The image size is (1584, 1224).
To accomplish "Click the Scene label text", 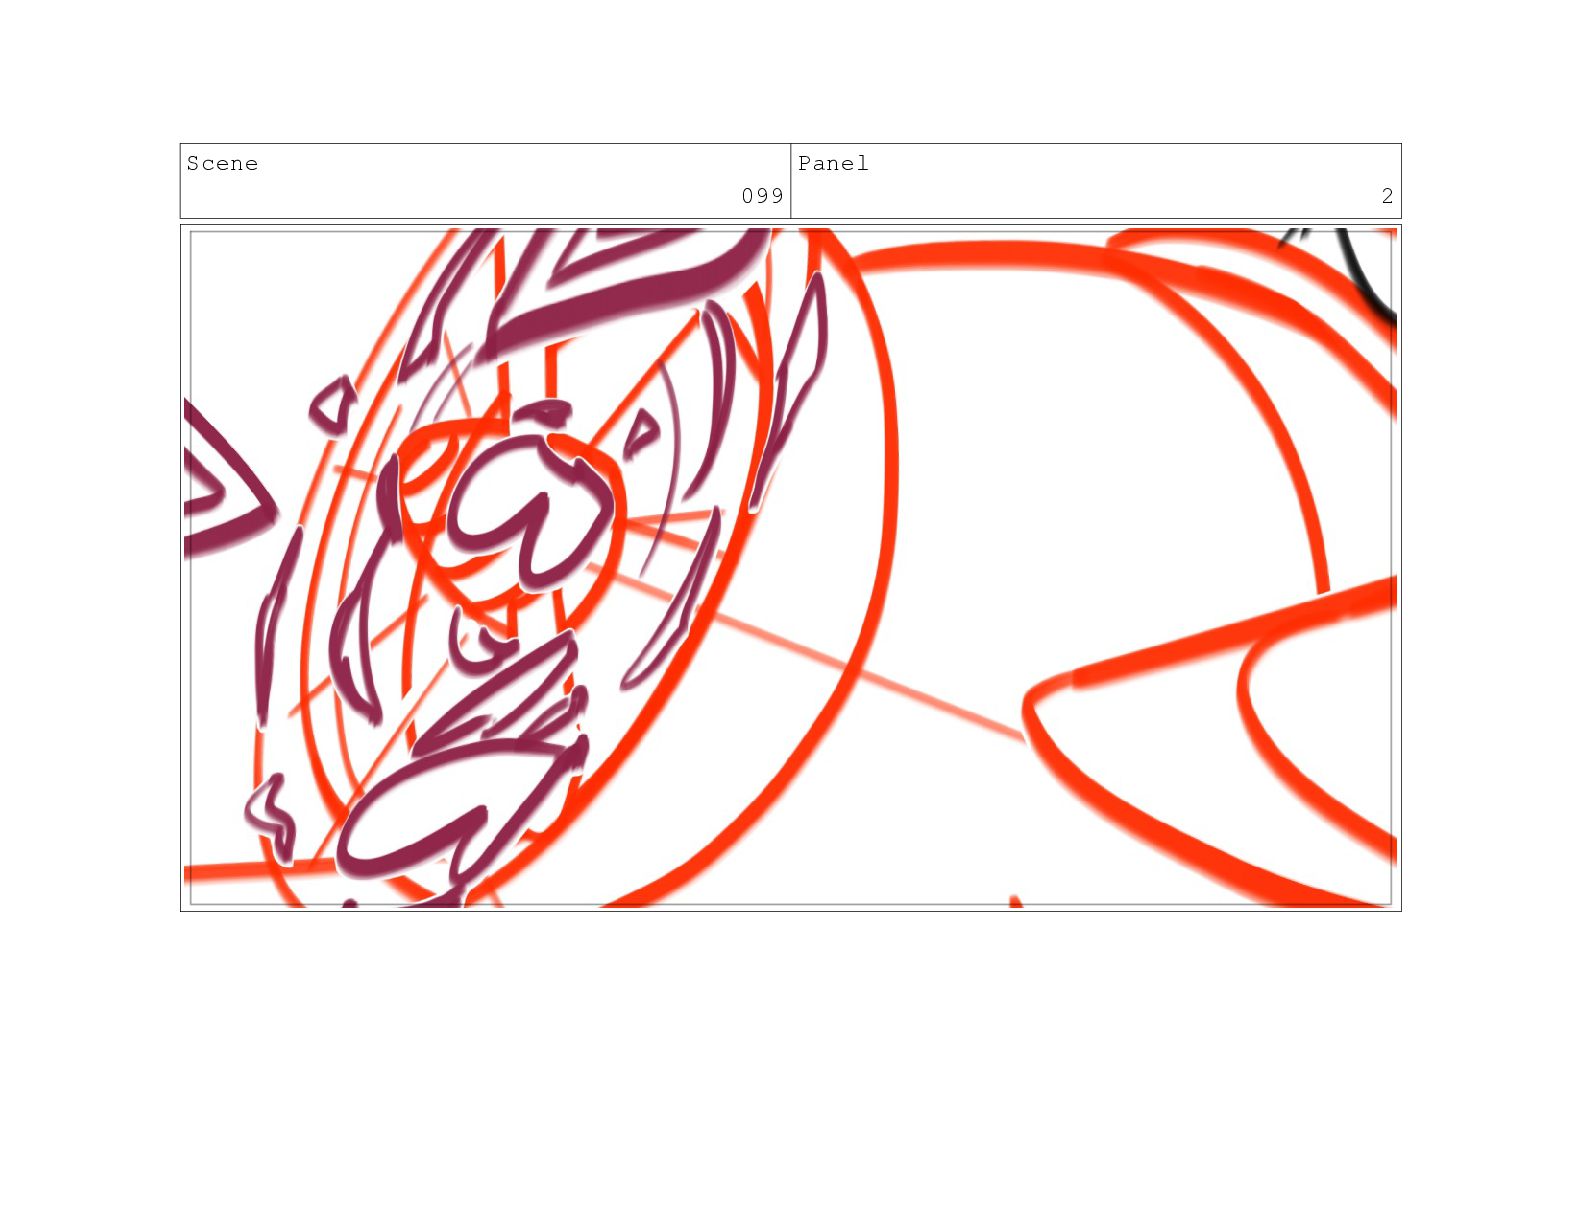I will tap(222, 164).
